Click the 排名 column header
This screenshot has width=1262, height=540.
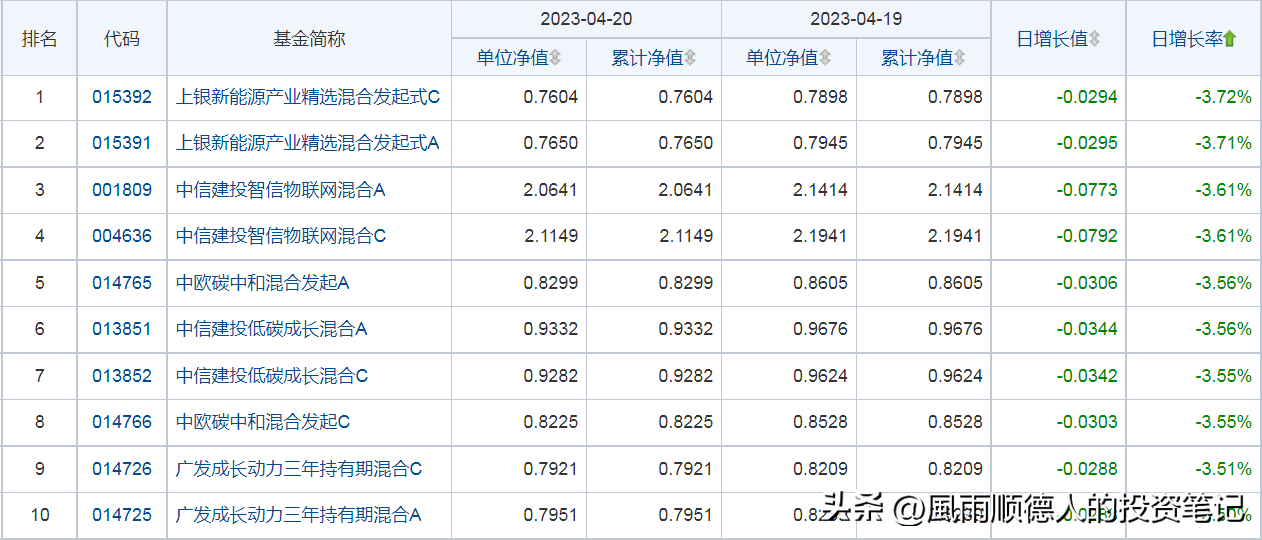tap(40, 39)
